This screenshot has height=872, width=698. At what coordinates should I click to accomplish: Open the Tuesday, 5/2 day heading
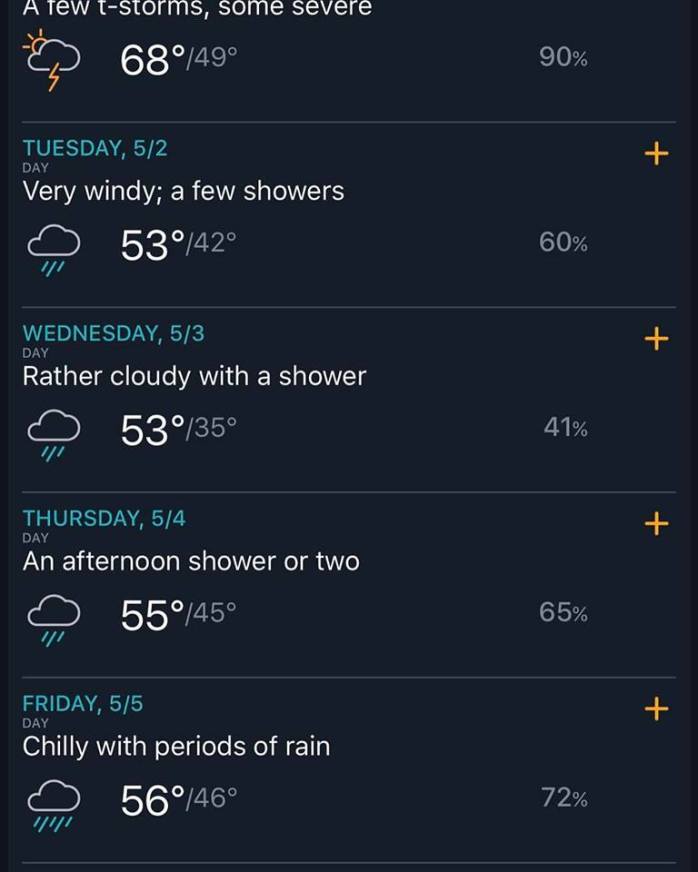[x=95, y=148]
